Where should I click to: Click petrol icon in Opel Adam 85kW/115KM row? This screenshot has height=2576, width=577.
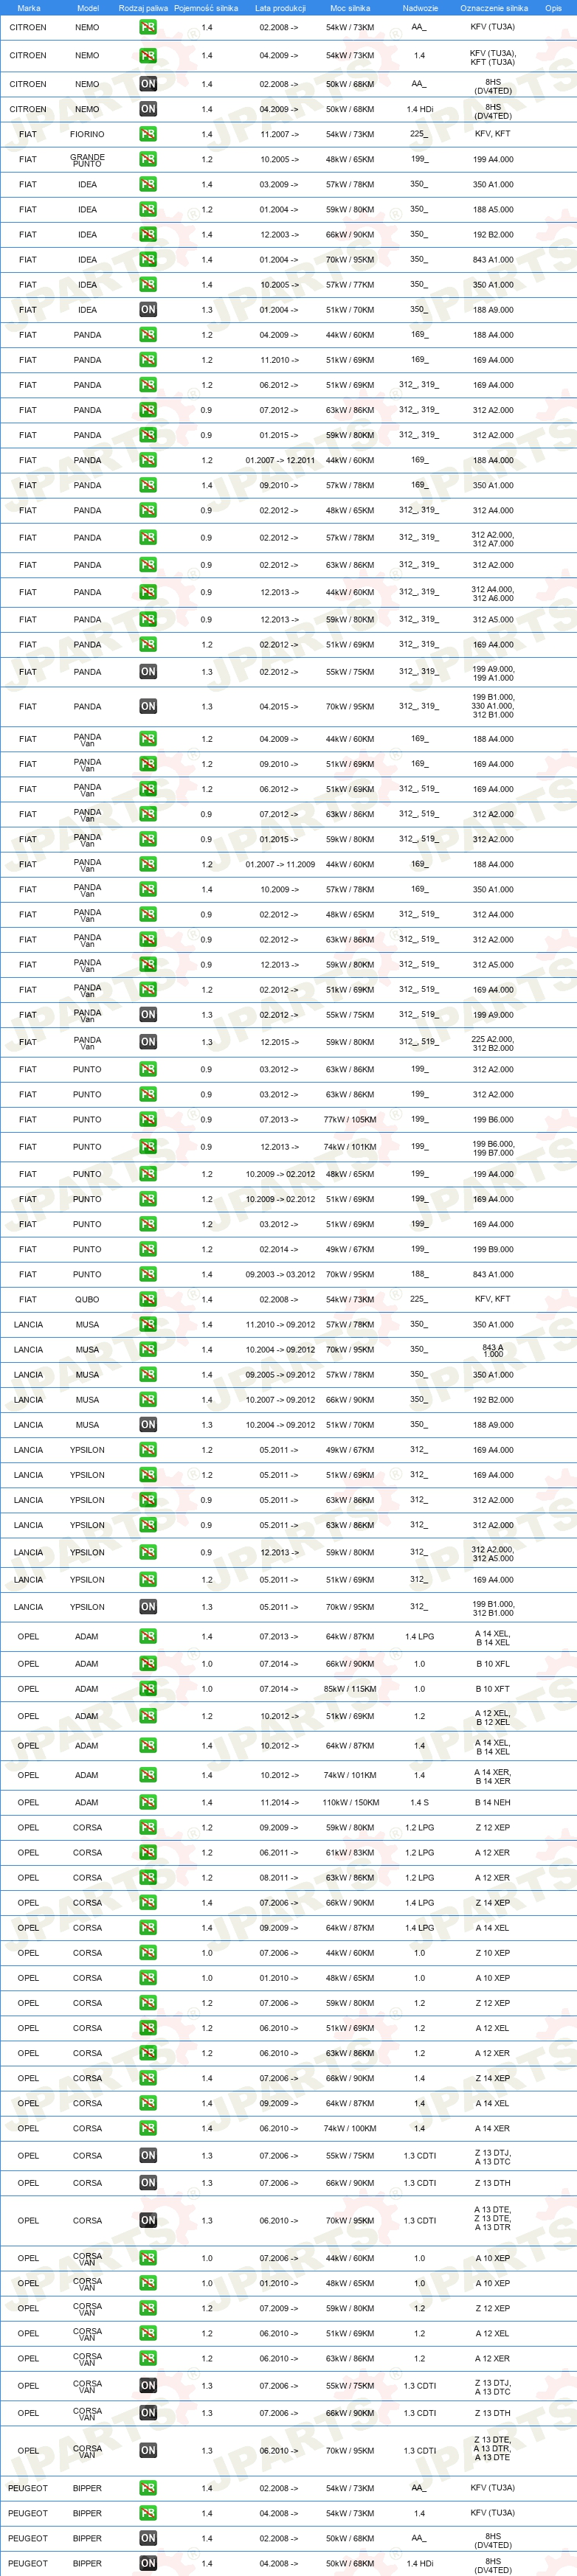148,1689
